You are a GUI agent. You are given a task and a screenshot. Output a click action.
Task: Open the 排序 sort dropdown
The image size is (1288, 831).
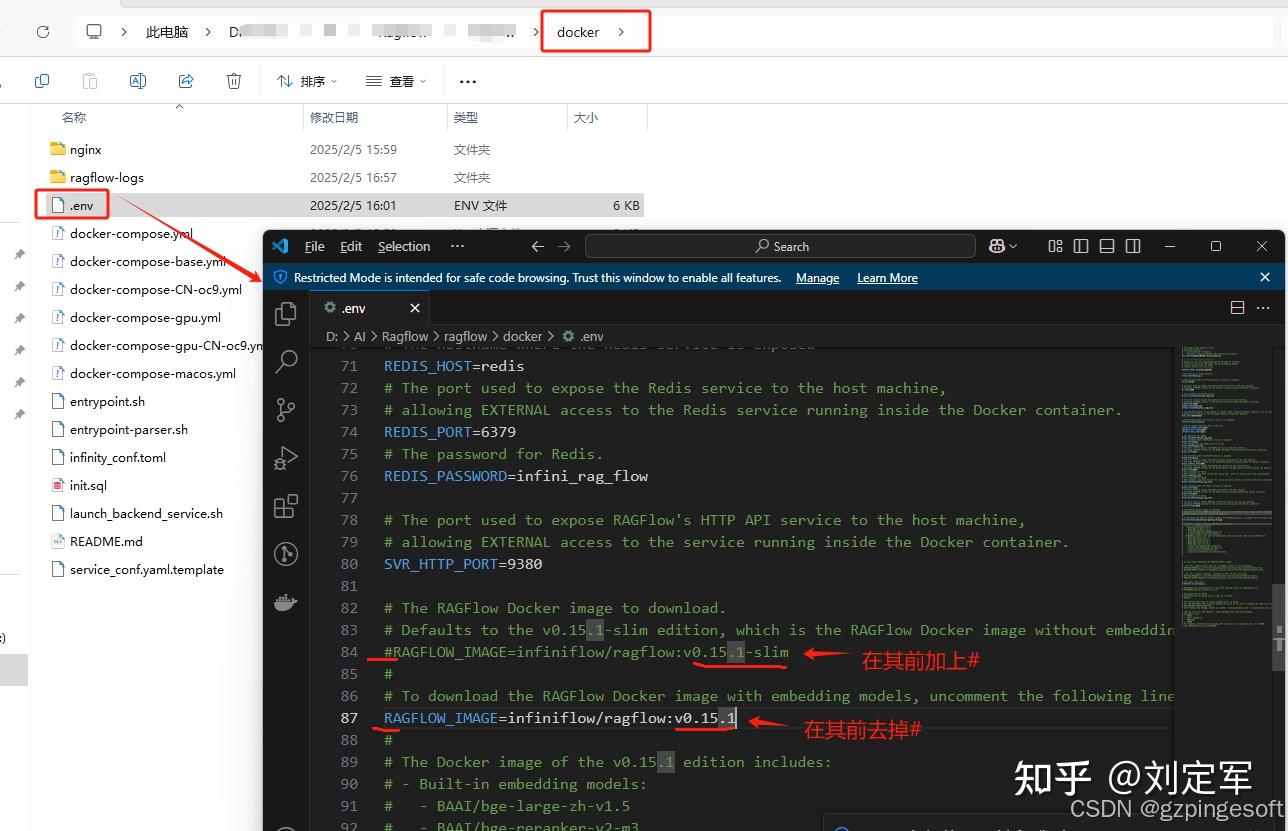[x=307, y=81]
